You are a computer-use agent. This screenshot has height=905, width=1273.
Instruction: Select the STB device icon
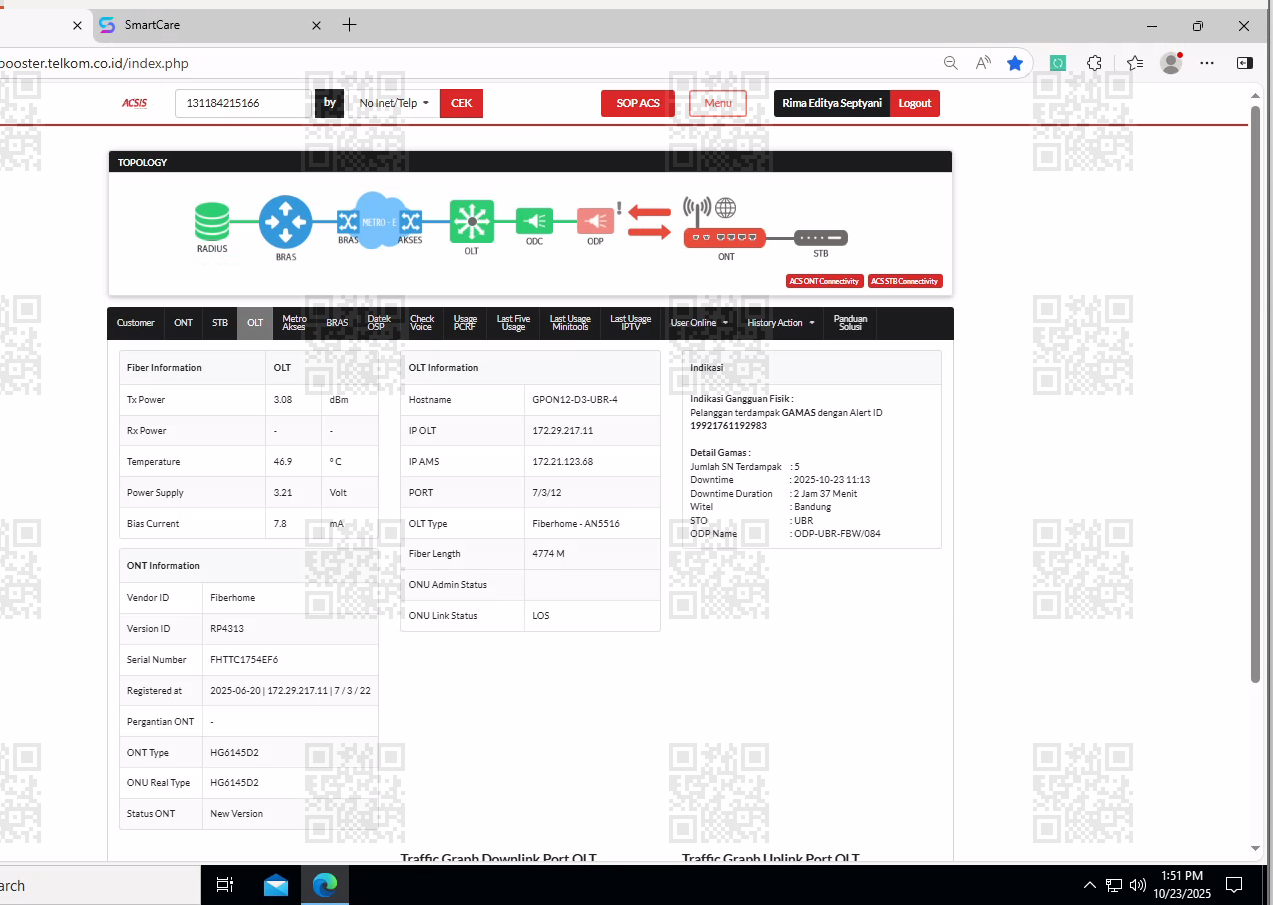pyautogui.click(x=821, y=238)
